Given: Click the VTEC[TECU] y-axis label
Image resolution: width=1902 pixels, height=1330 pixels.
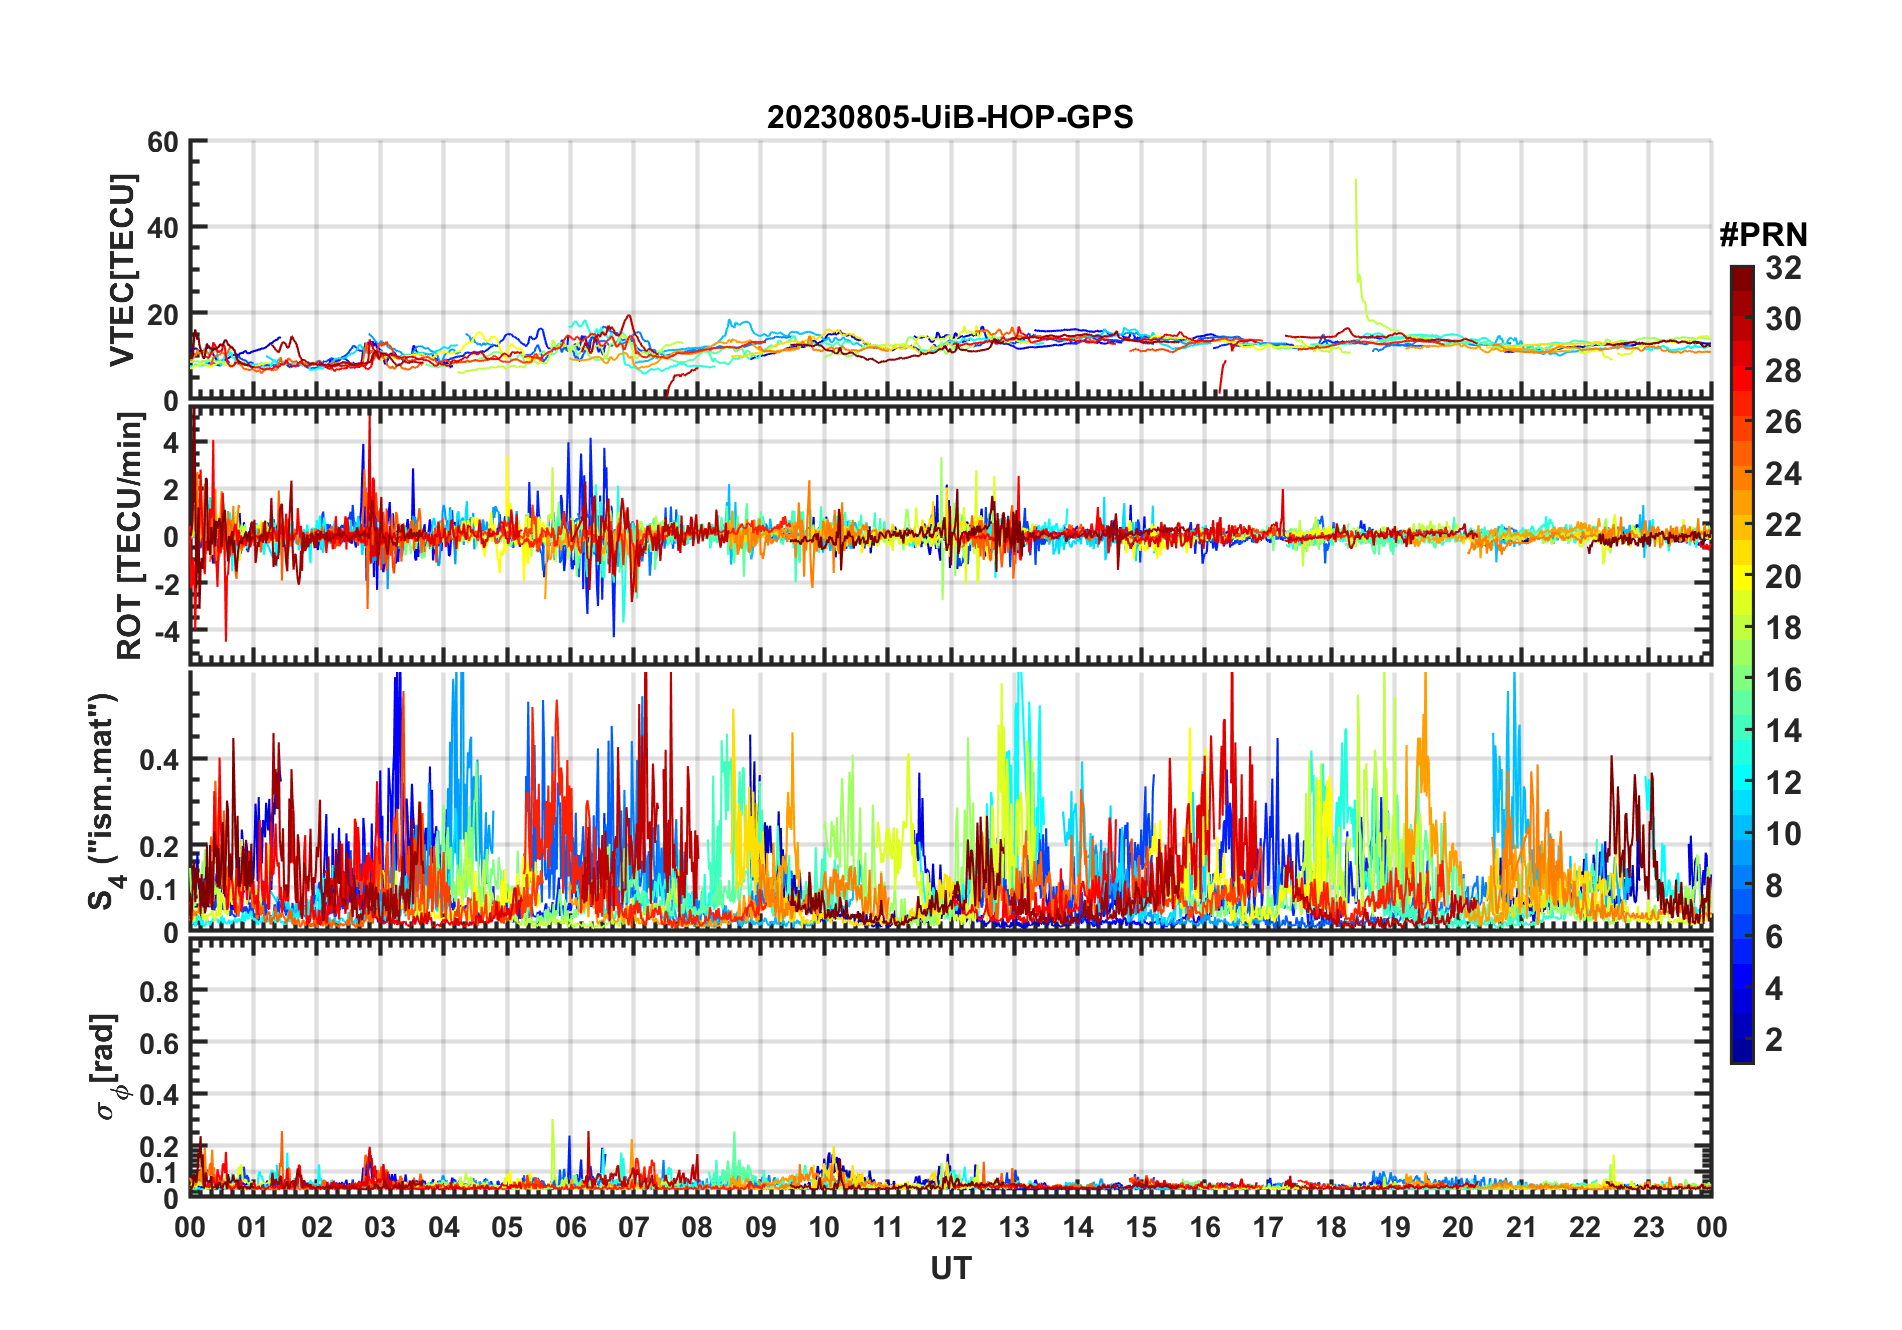Looking at the screenshot, I should [x=122, y=270].
